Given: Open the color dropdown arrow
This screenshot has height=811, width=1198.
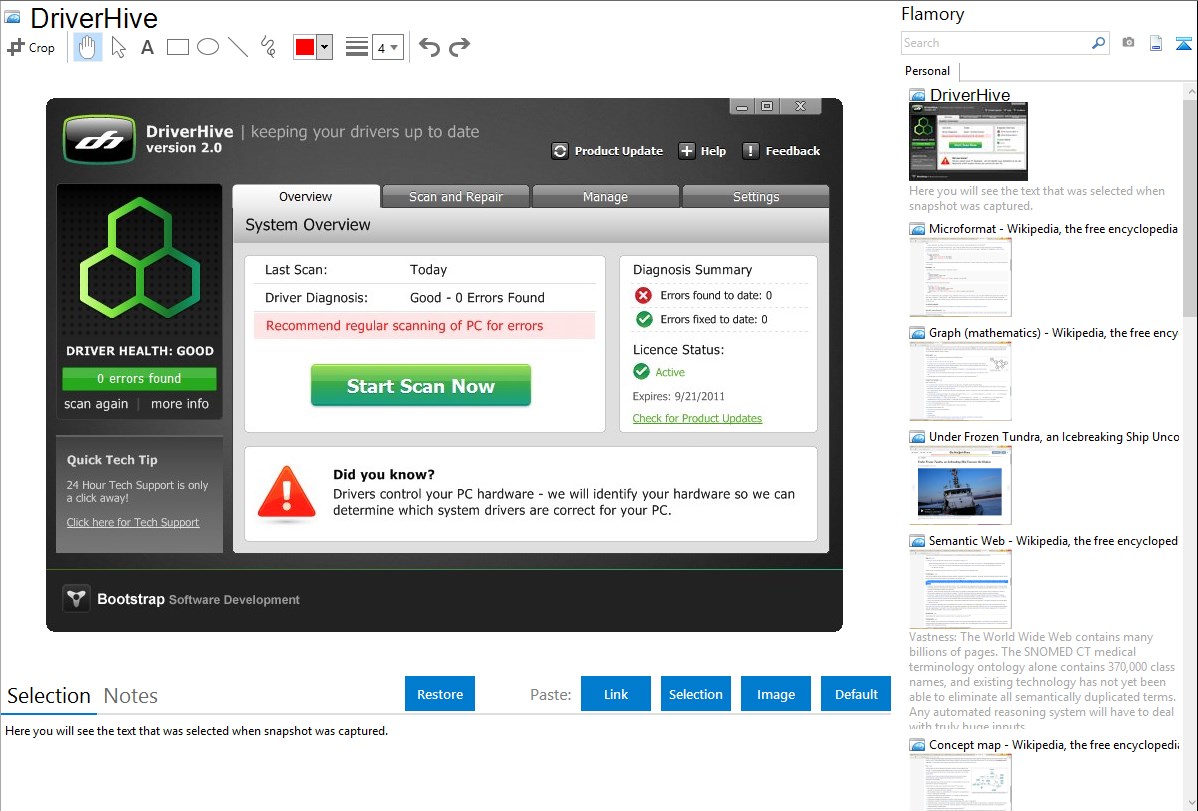Looking at the screenshot, I should [x=325, y=47].
